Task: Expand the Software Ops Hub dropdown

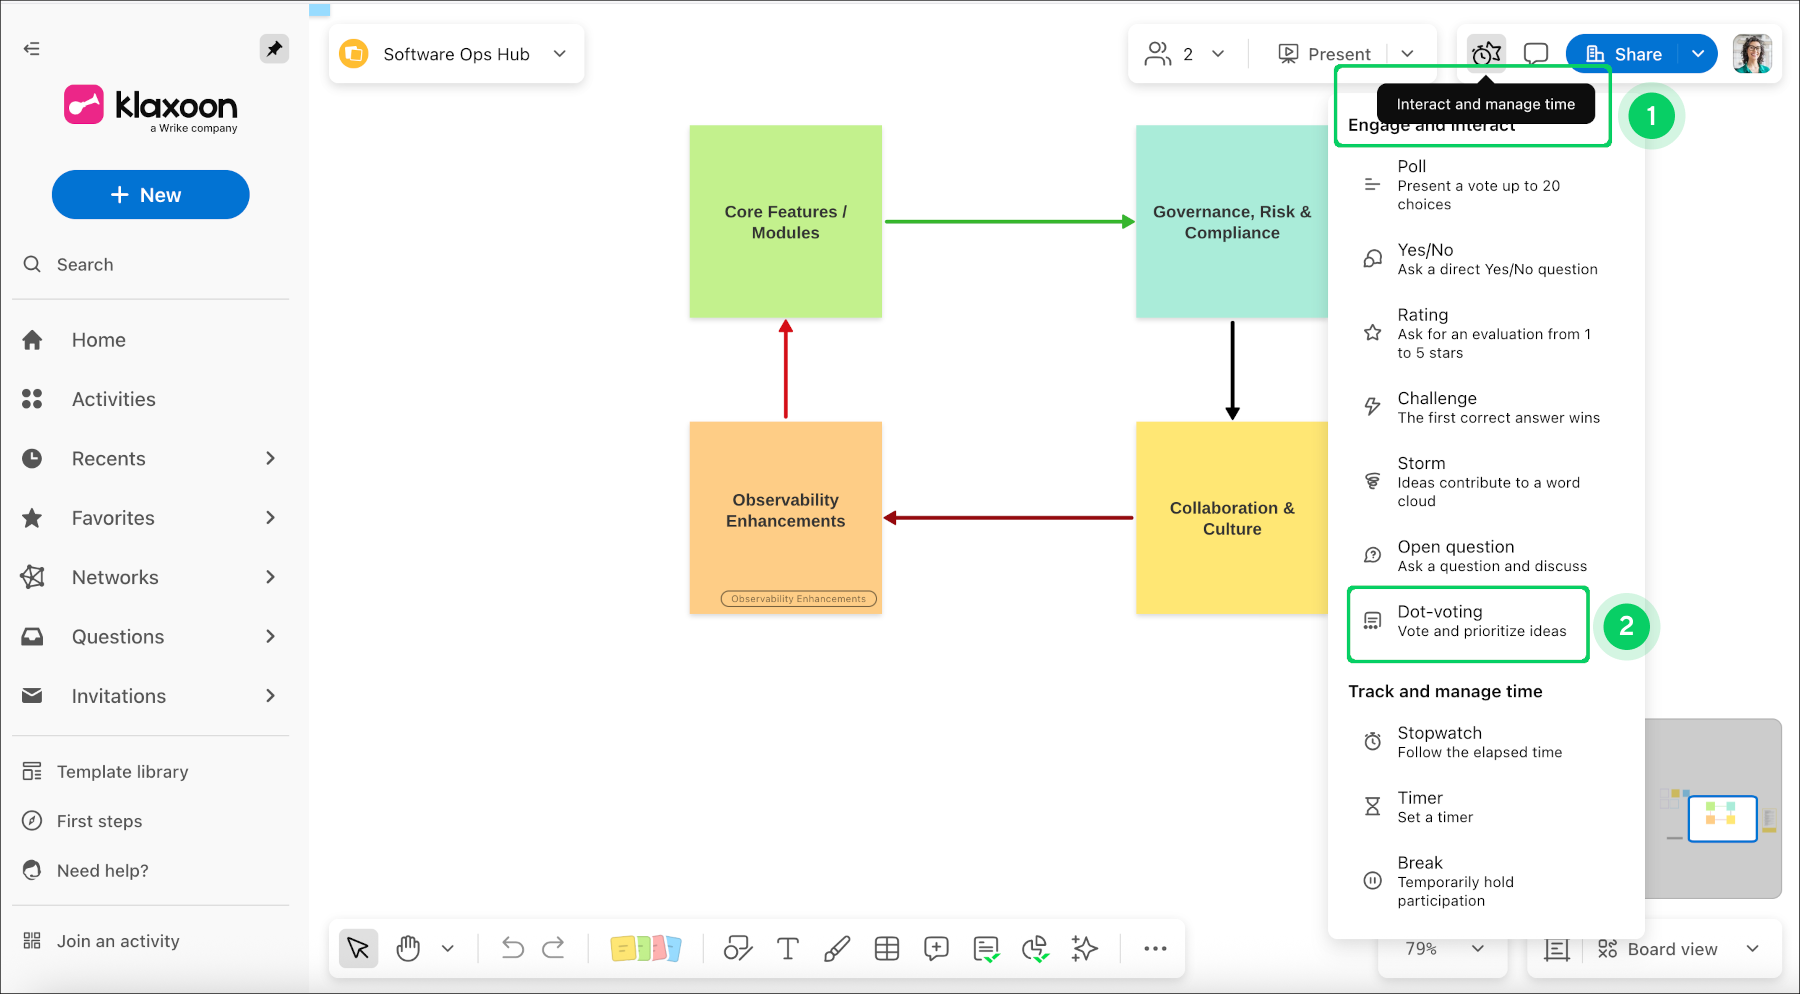Action: tap(560, 54)
